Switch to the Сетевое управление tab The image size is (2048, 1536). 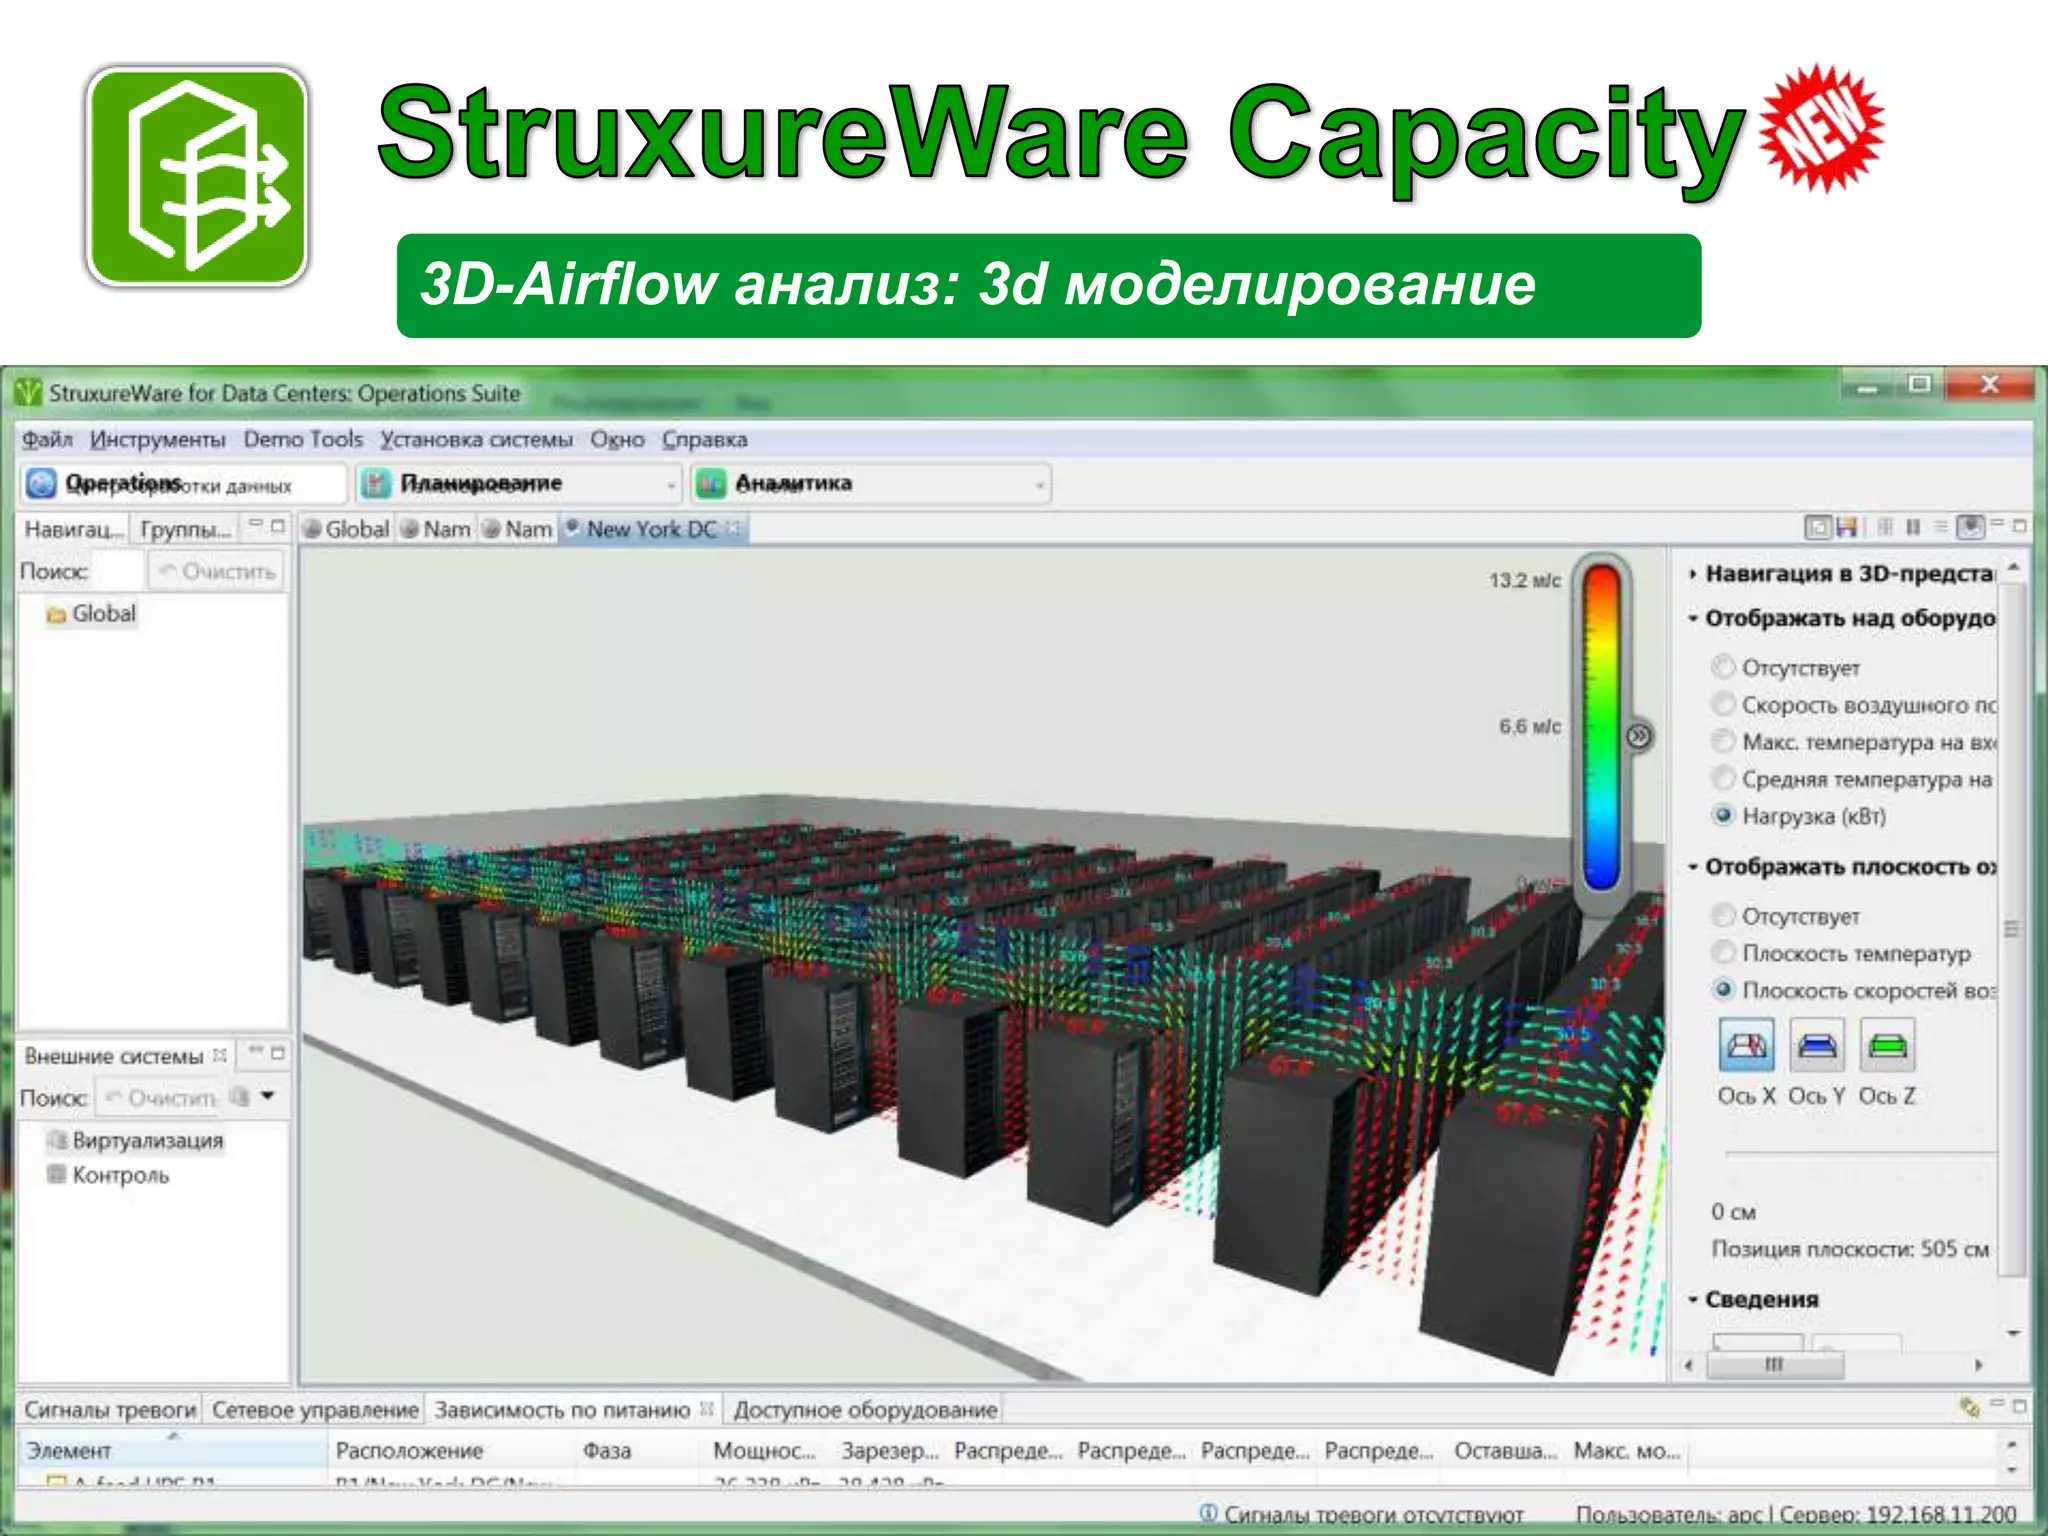[315, 1410]
